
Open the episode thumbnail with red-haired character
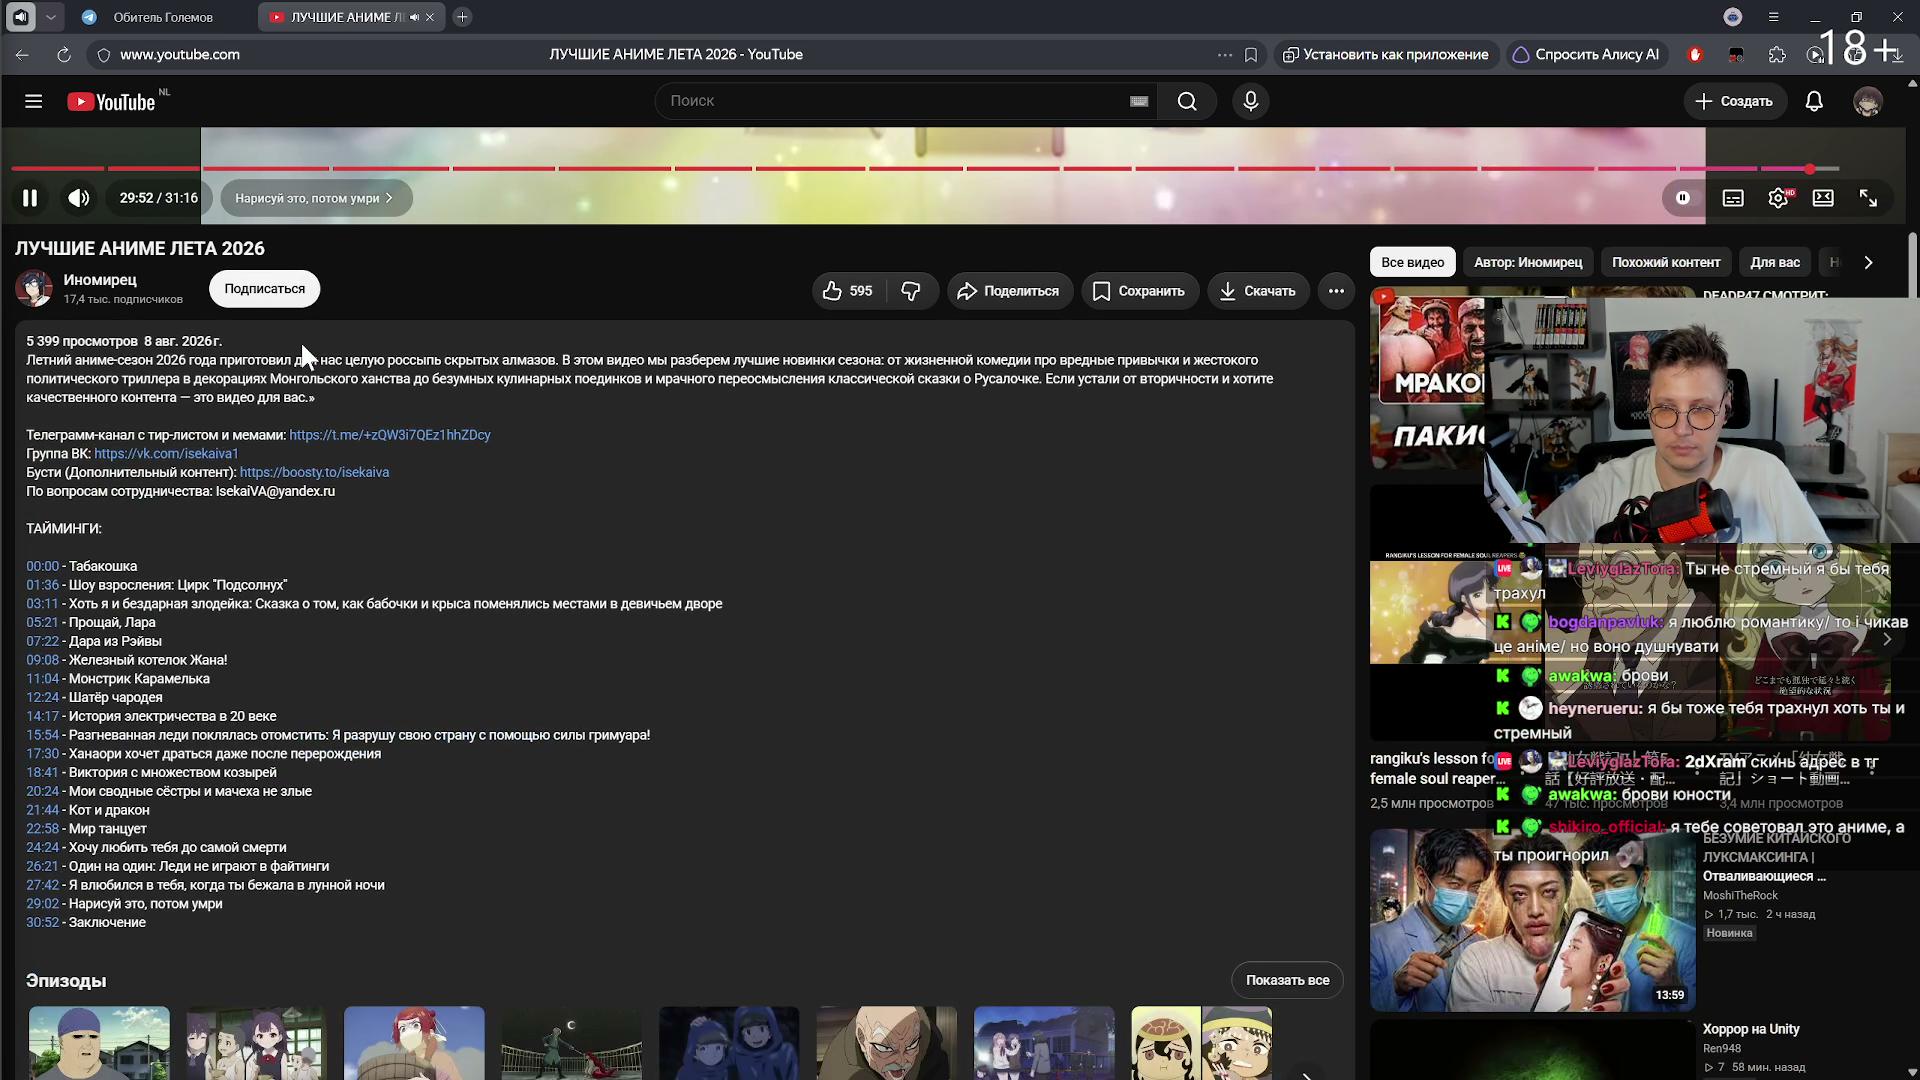414,1043
